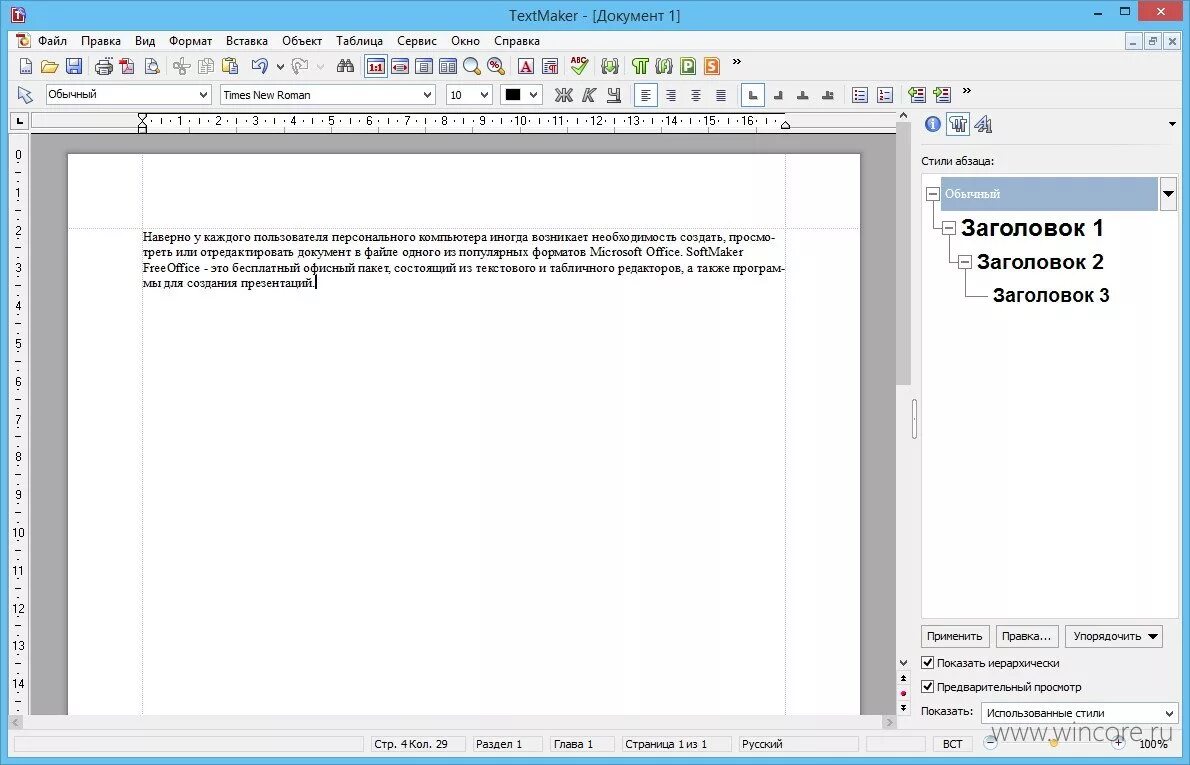Toggle Показать иерархически checkbox
The image size is (1190, 765).
(x=927, y=662)
